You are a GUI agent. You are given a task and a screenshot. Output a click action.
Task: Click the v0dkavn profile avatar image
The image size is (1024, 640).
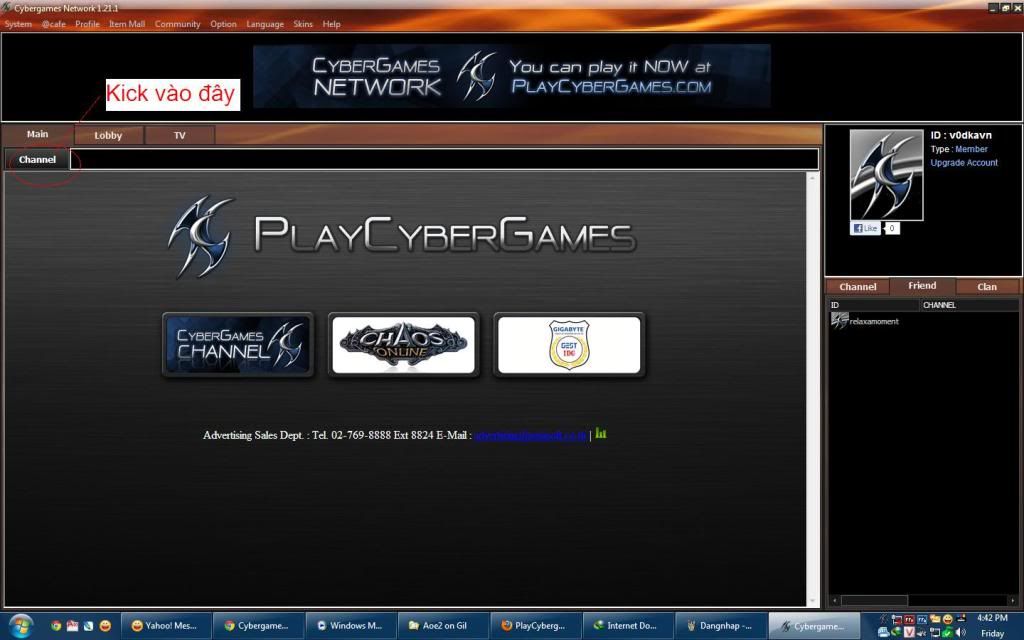[886, 175]
